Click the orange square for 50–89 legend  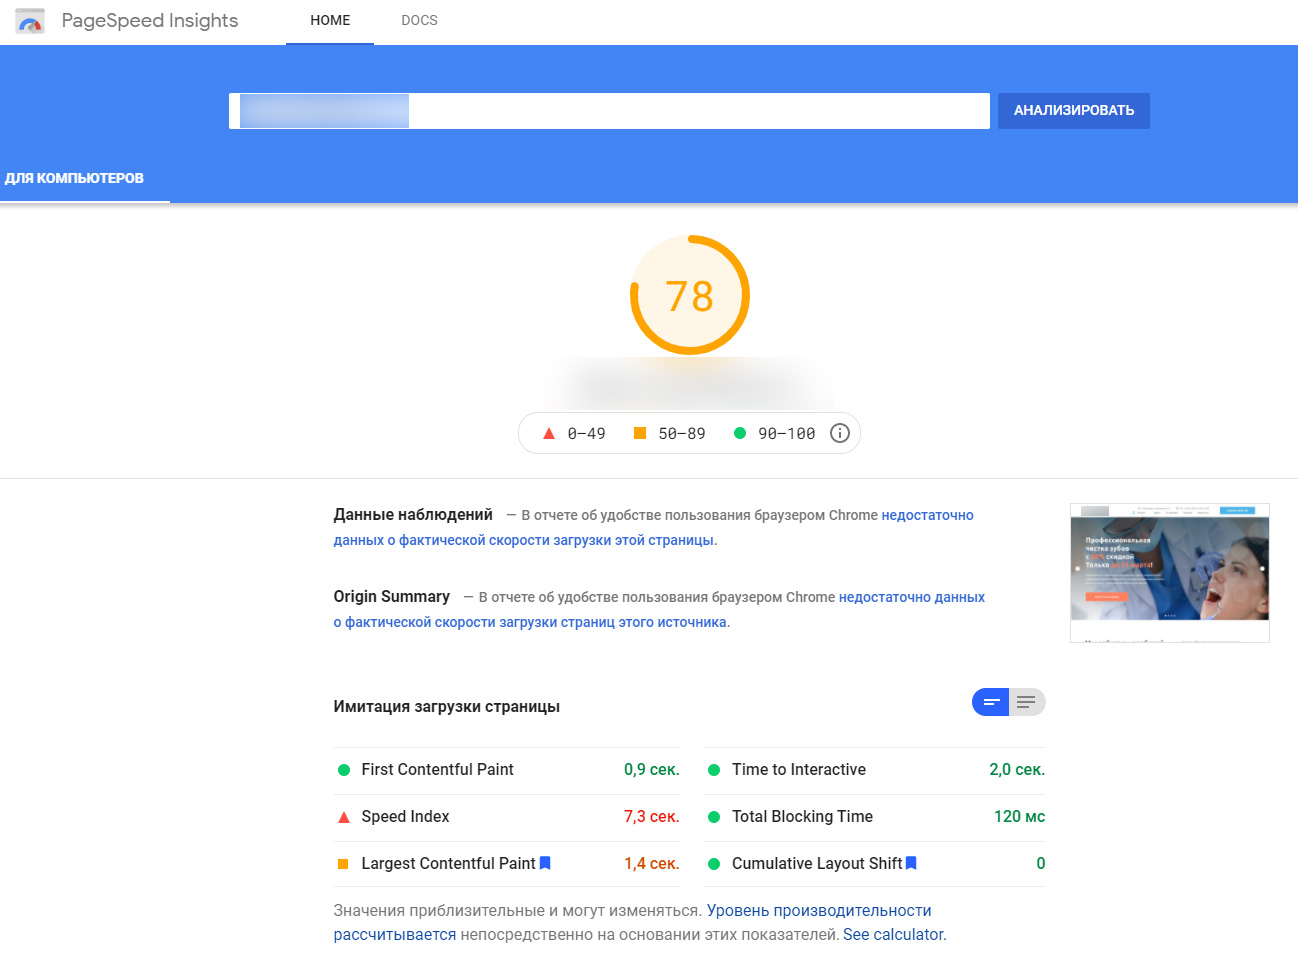pyautogui.click(x=640, y=433)
